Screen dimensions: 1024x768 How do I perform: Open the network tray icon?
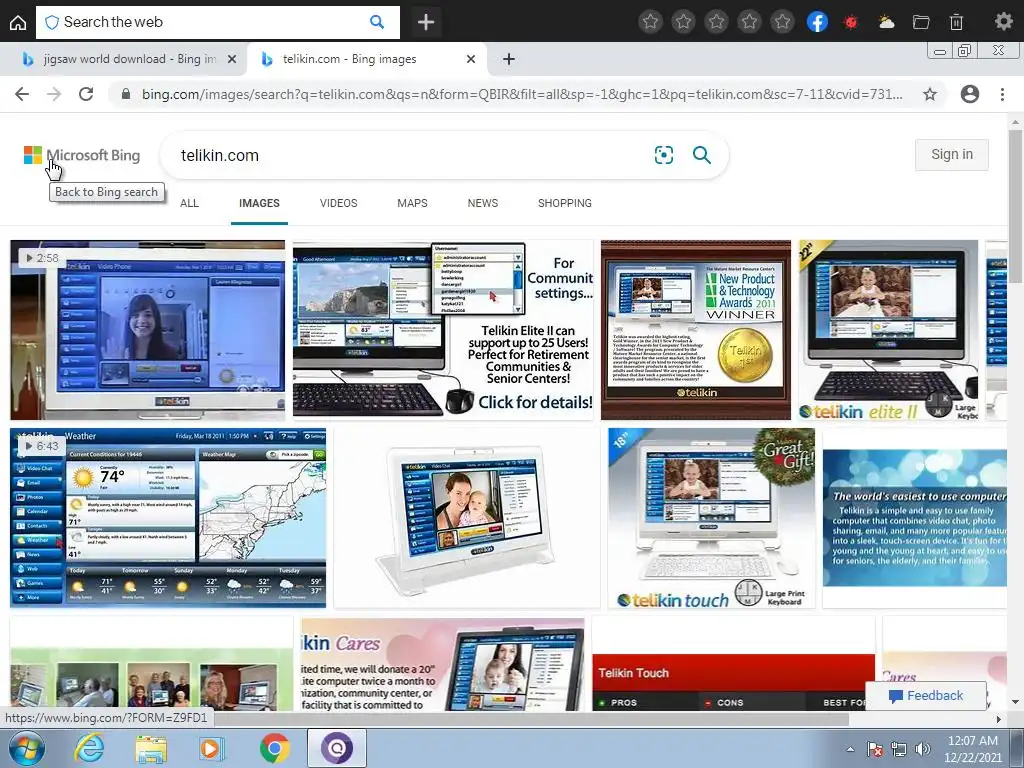(x=899, y=749)
